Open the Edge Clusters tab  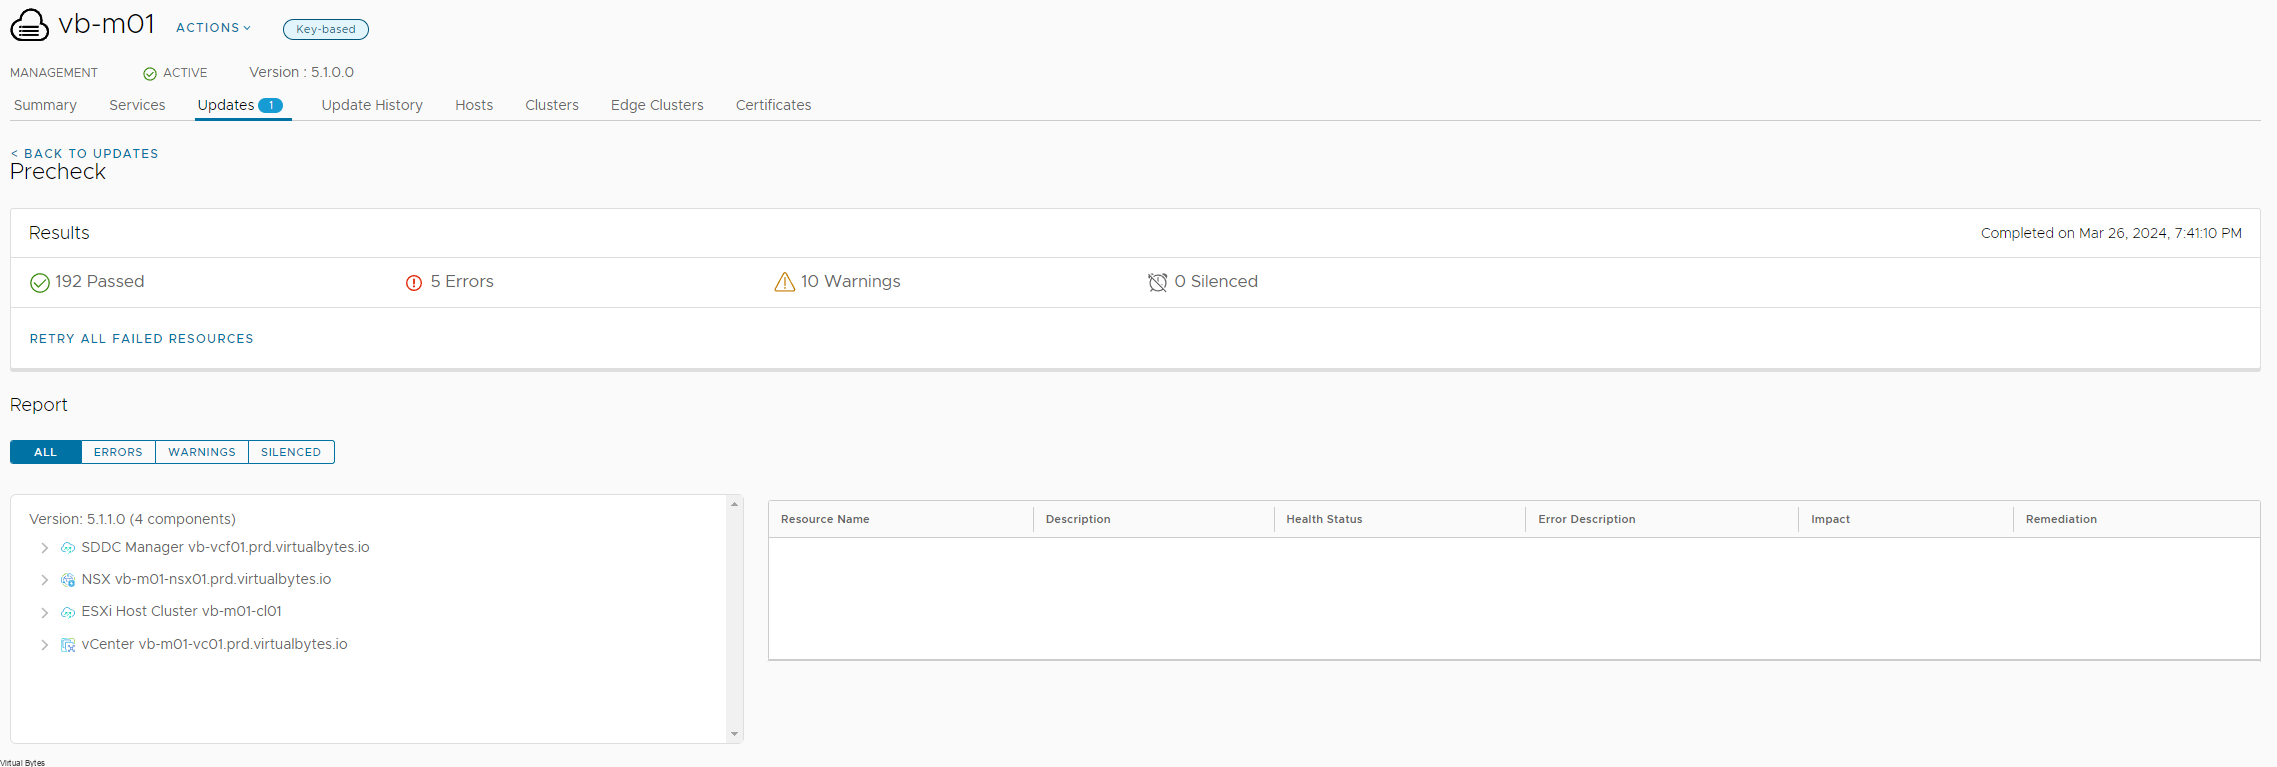(657, 105)
